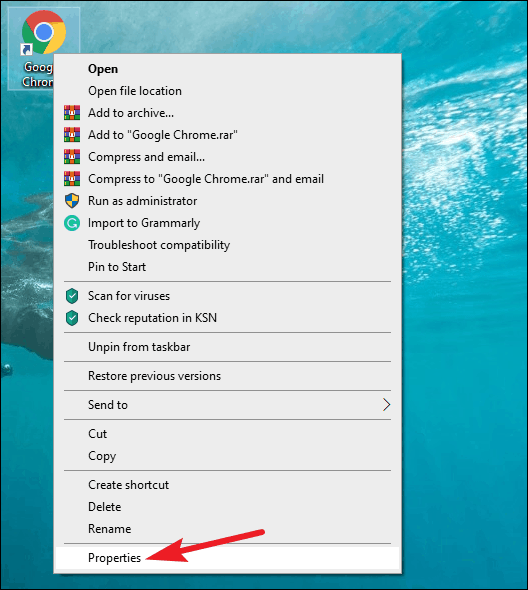Viewport: 528px width, 590px height.
Task: Click the UAC shield icon for Run as administrator
Action: (x=72, y=201)
